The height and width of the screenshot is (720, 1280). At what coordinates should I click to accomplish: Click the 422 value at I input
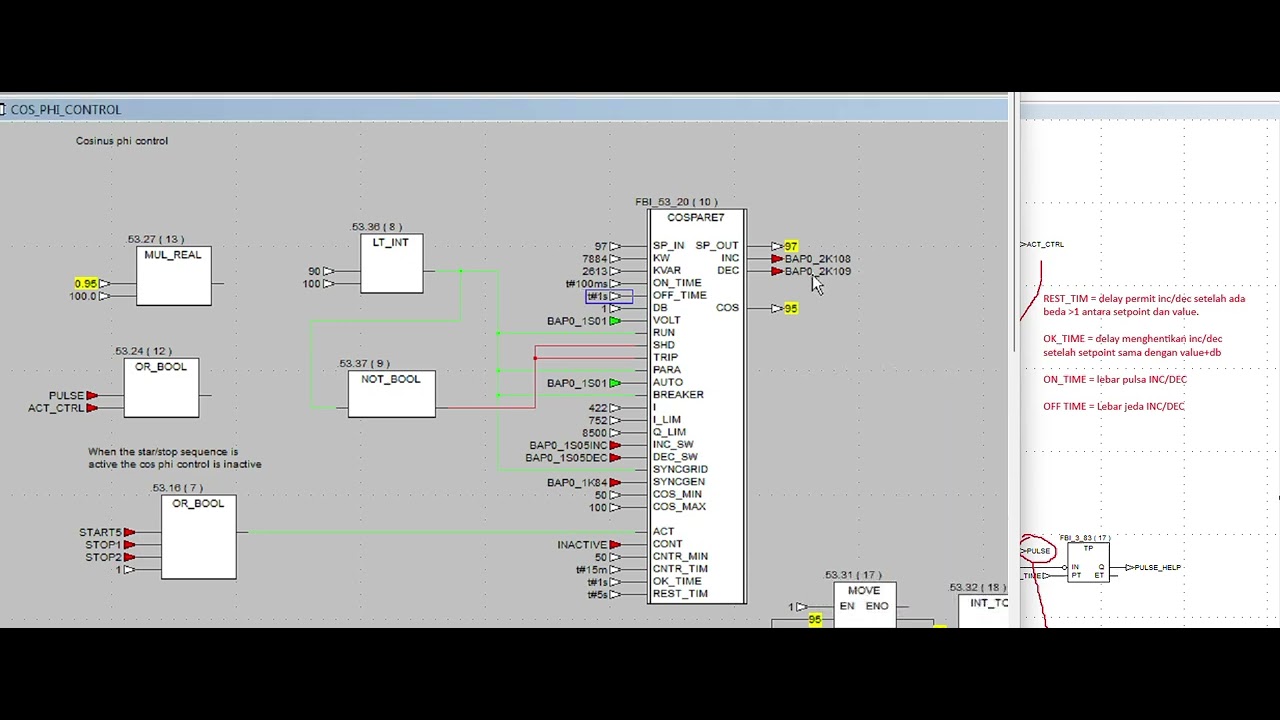598,408
